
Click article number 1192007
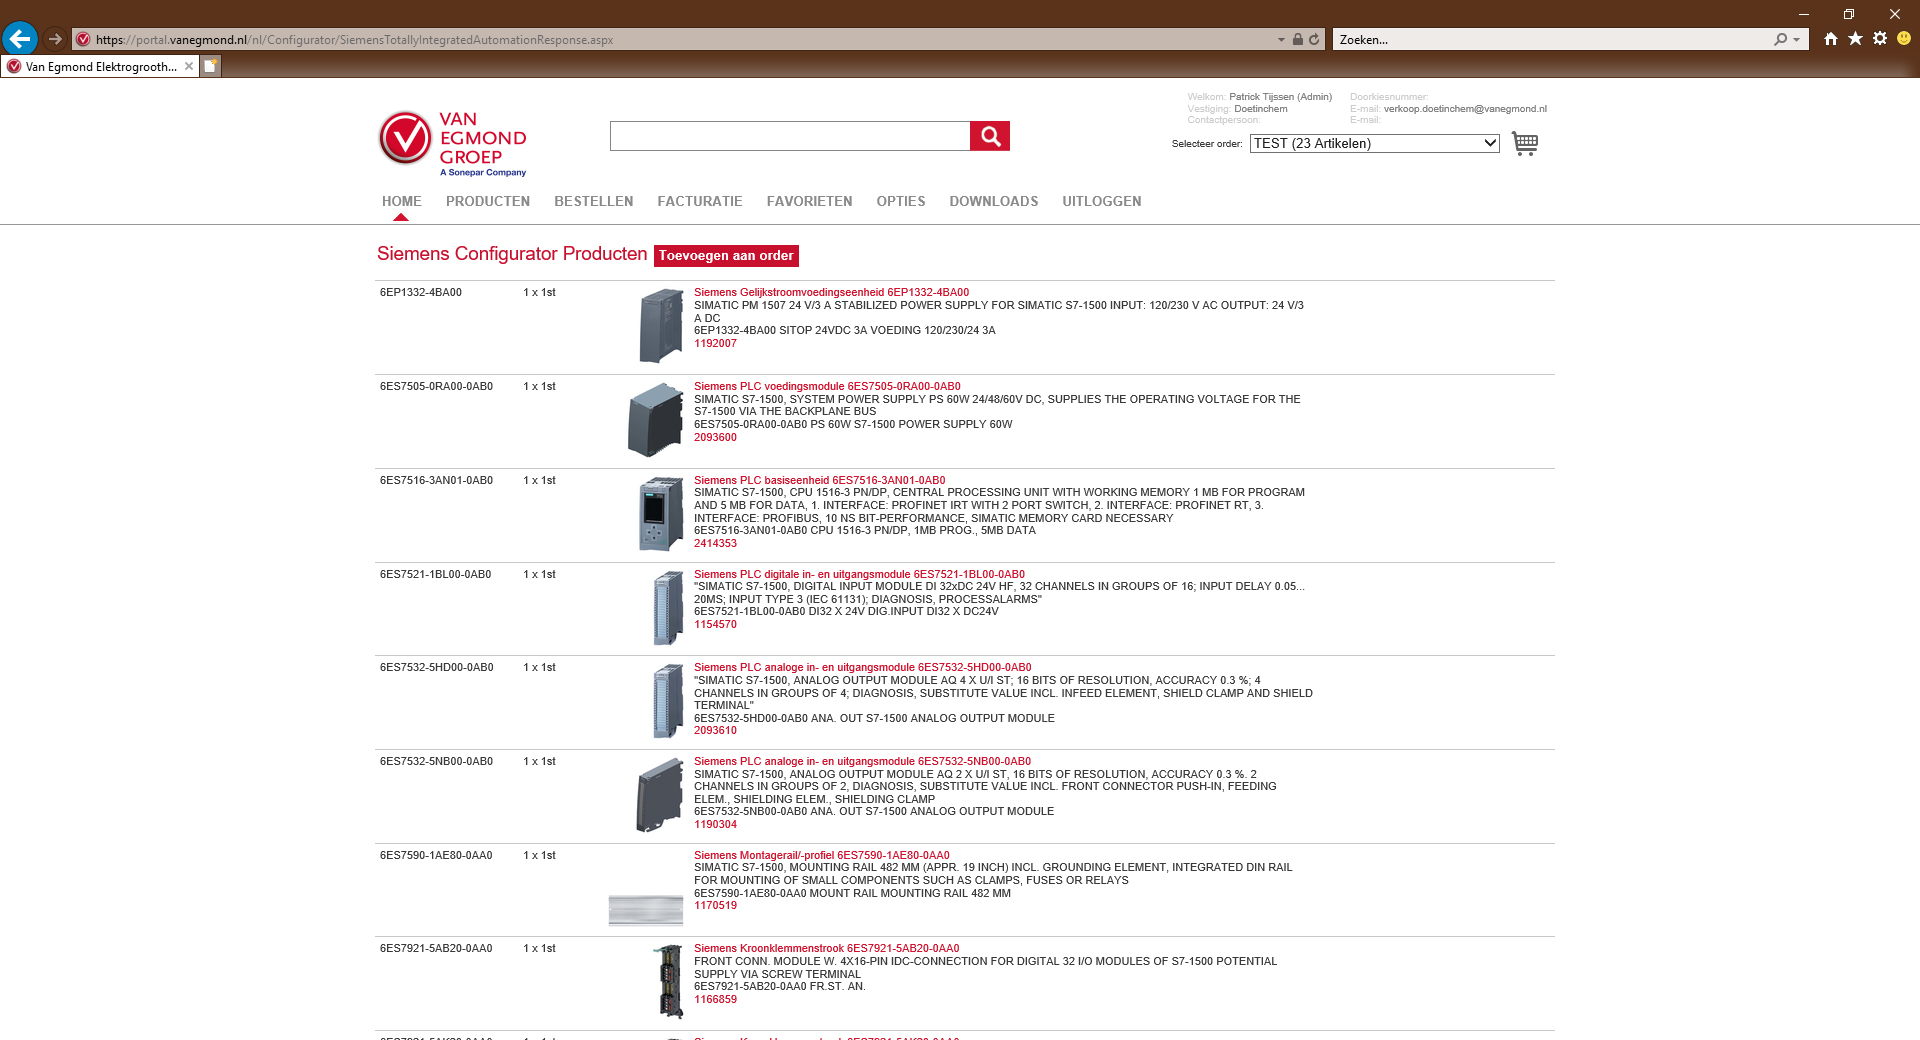(x=715, y=344)
